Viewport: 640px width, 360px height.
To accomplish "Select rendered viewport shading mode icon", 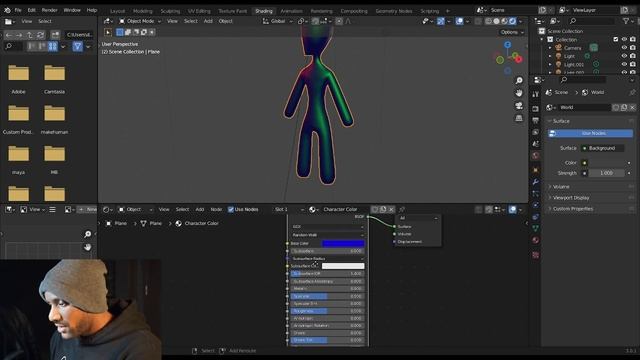I will 512,21.
